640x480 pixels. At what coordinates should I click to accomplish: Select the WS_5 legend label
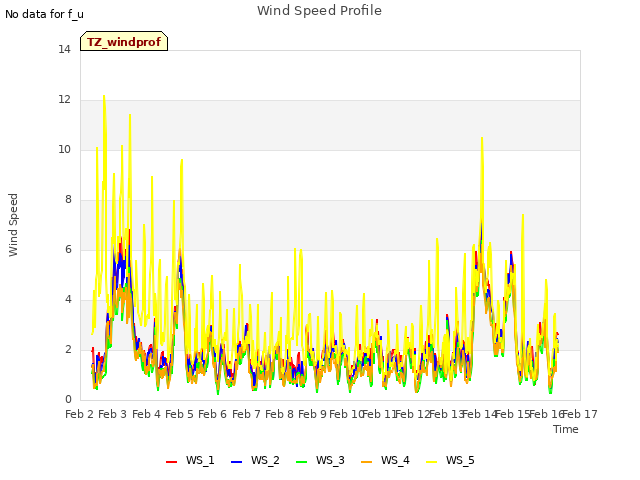460,460
